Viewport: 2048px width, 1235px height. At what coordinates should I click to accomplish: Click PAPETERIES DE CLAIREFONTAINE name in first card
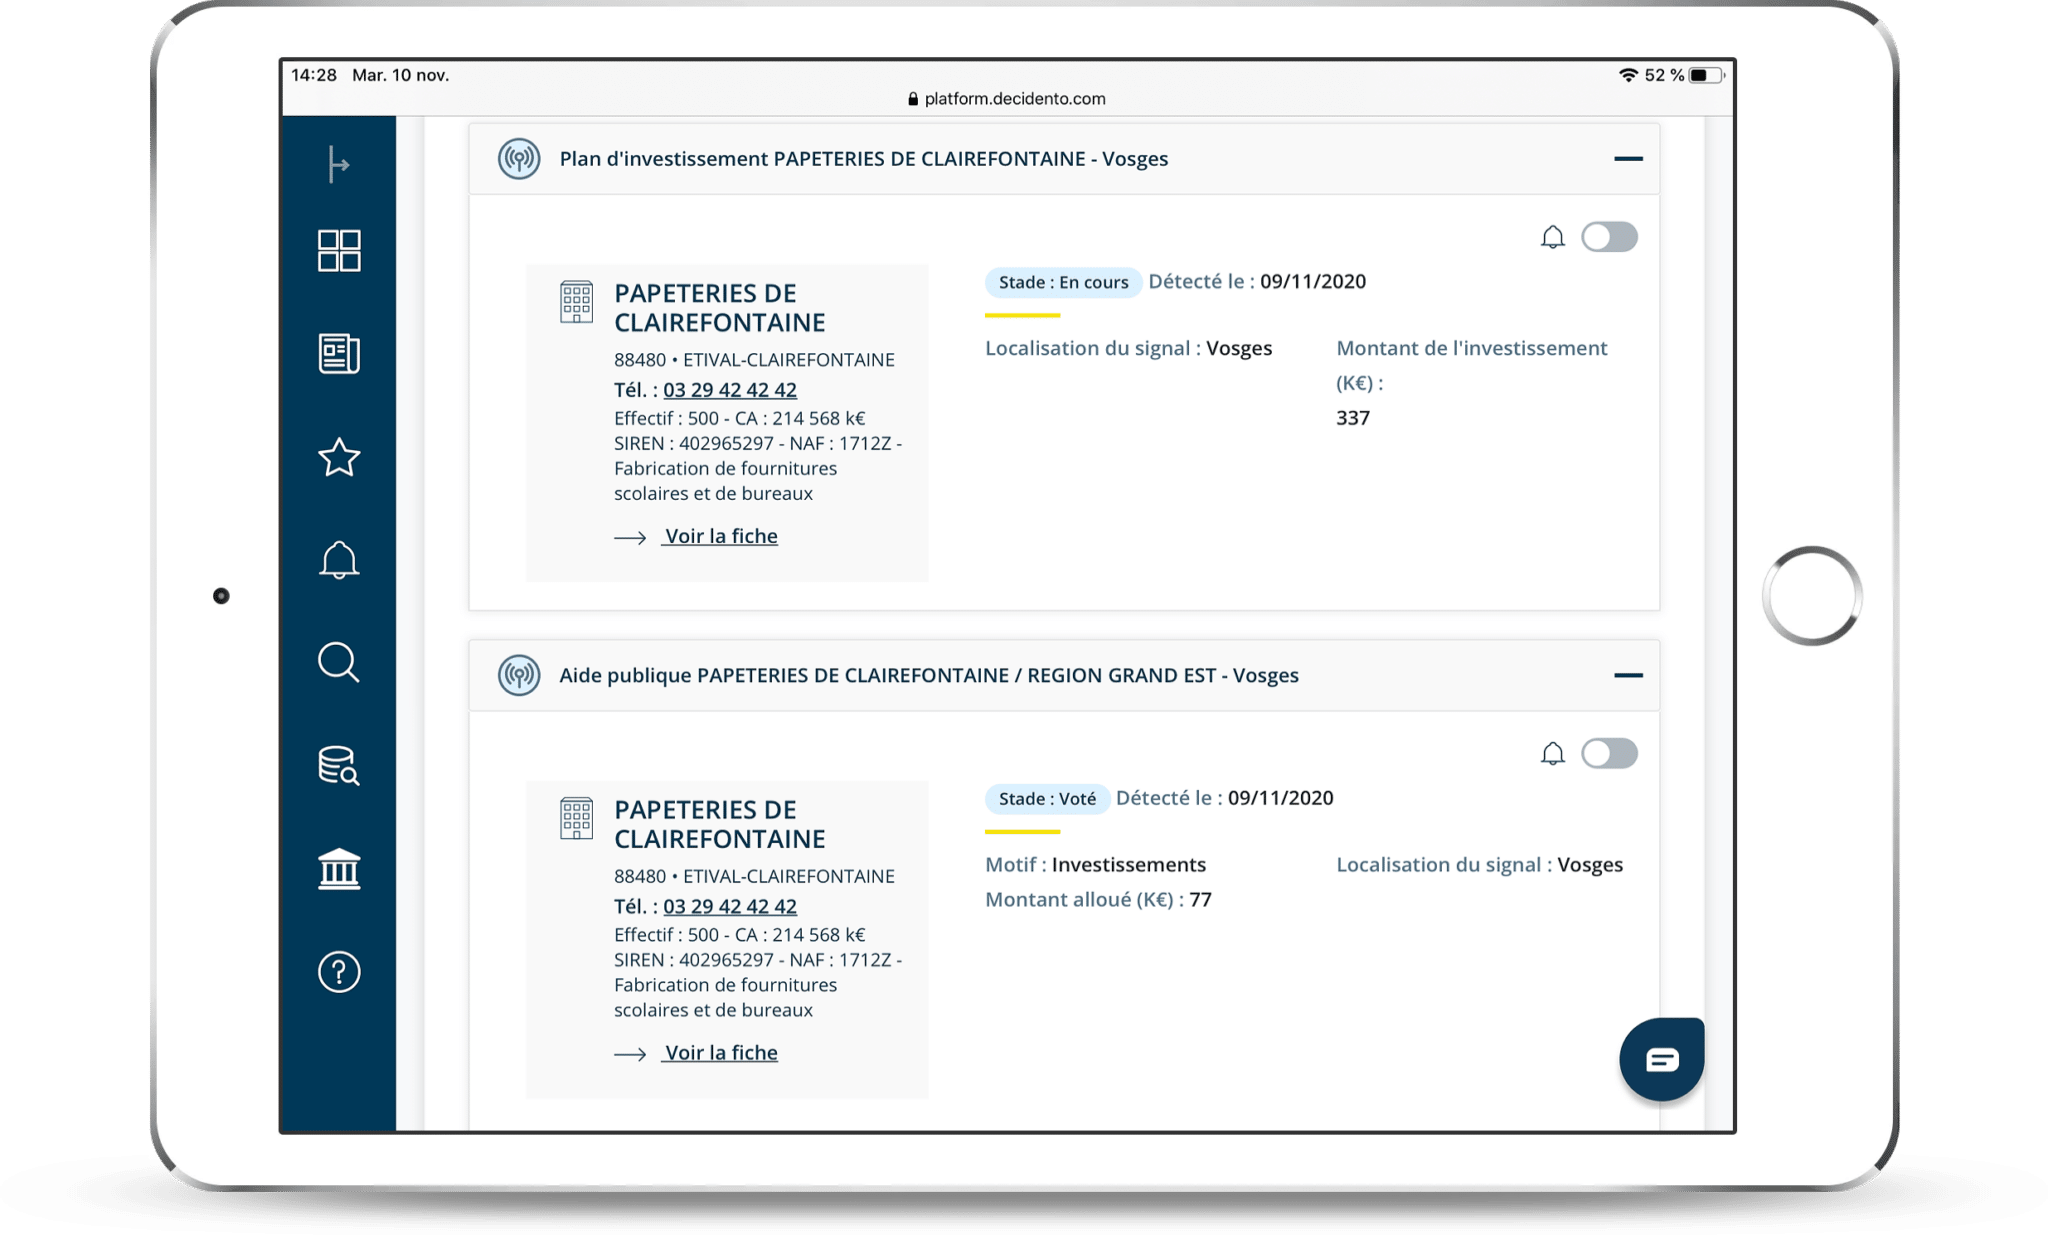(x=720, y=308)
